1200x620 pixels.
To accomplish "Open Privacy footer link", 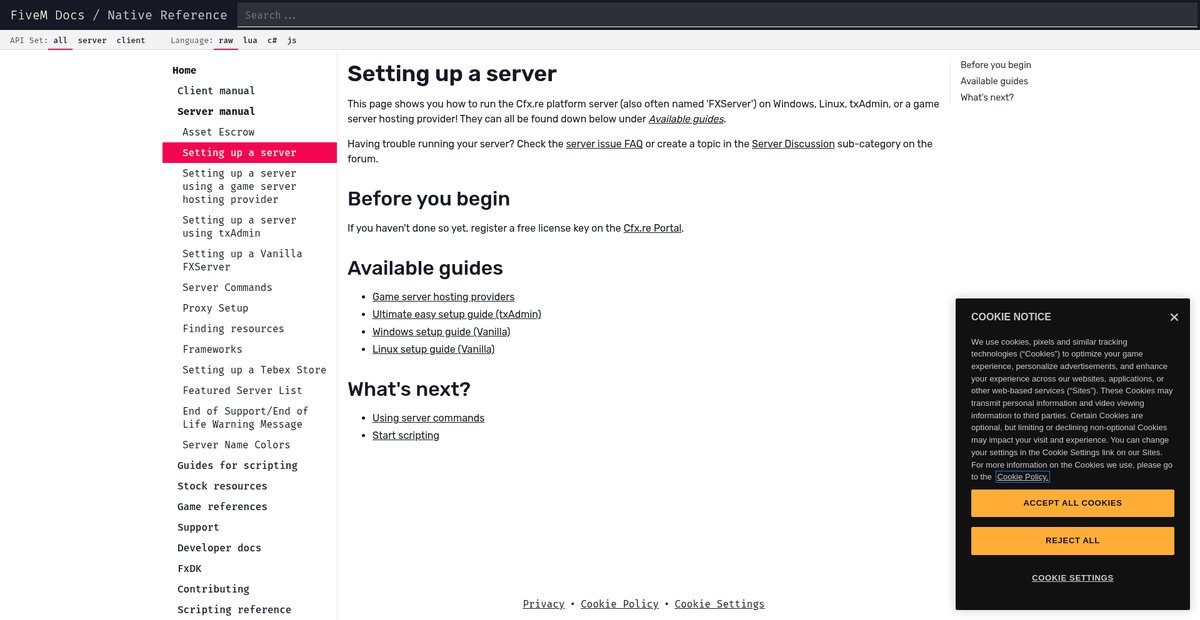I will [544, 604].
